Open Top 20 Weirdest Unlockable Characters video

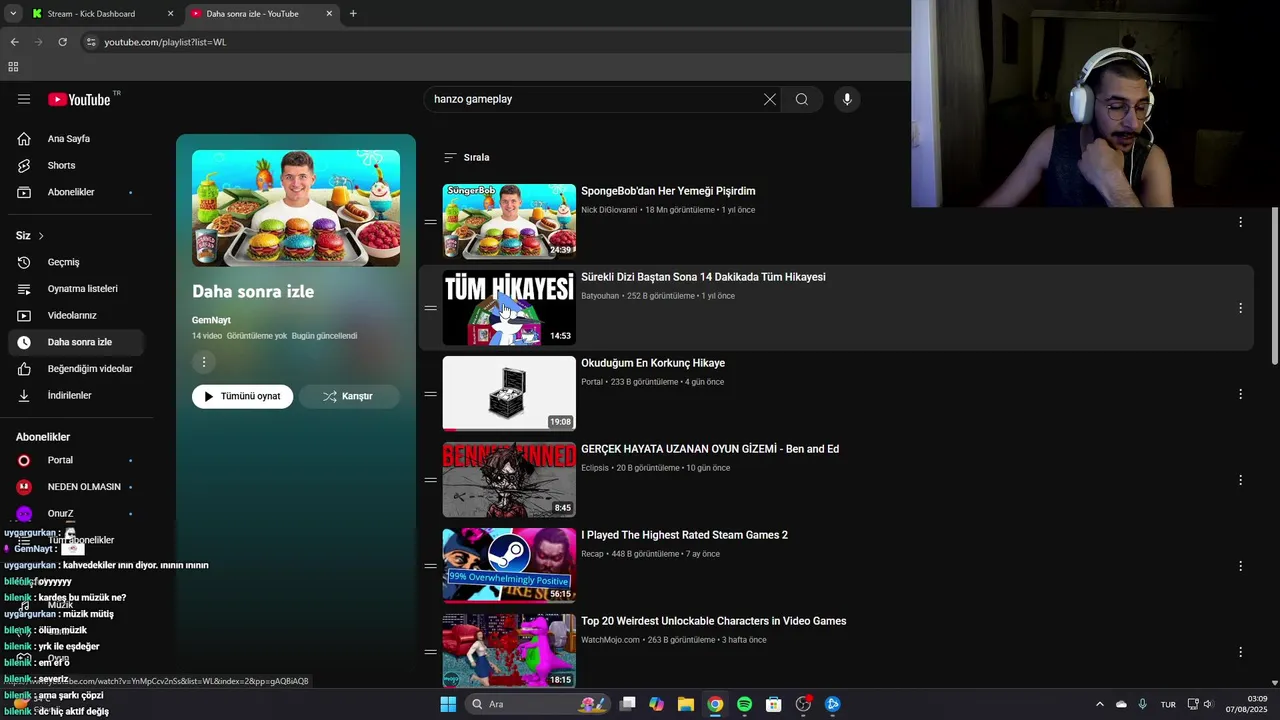[x=713, y=621]
